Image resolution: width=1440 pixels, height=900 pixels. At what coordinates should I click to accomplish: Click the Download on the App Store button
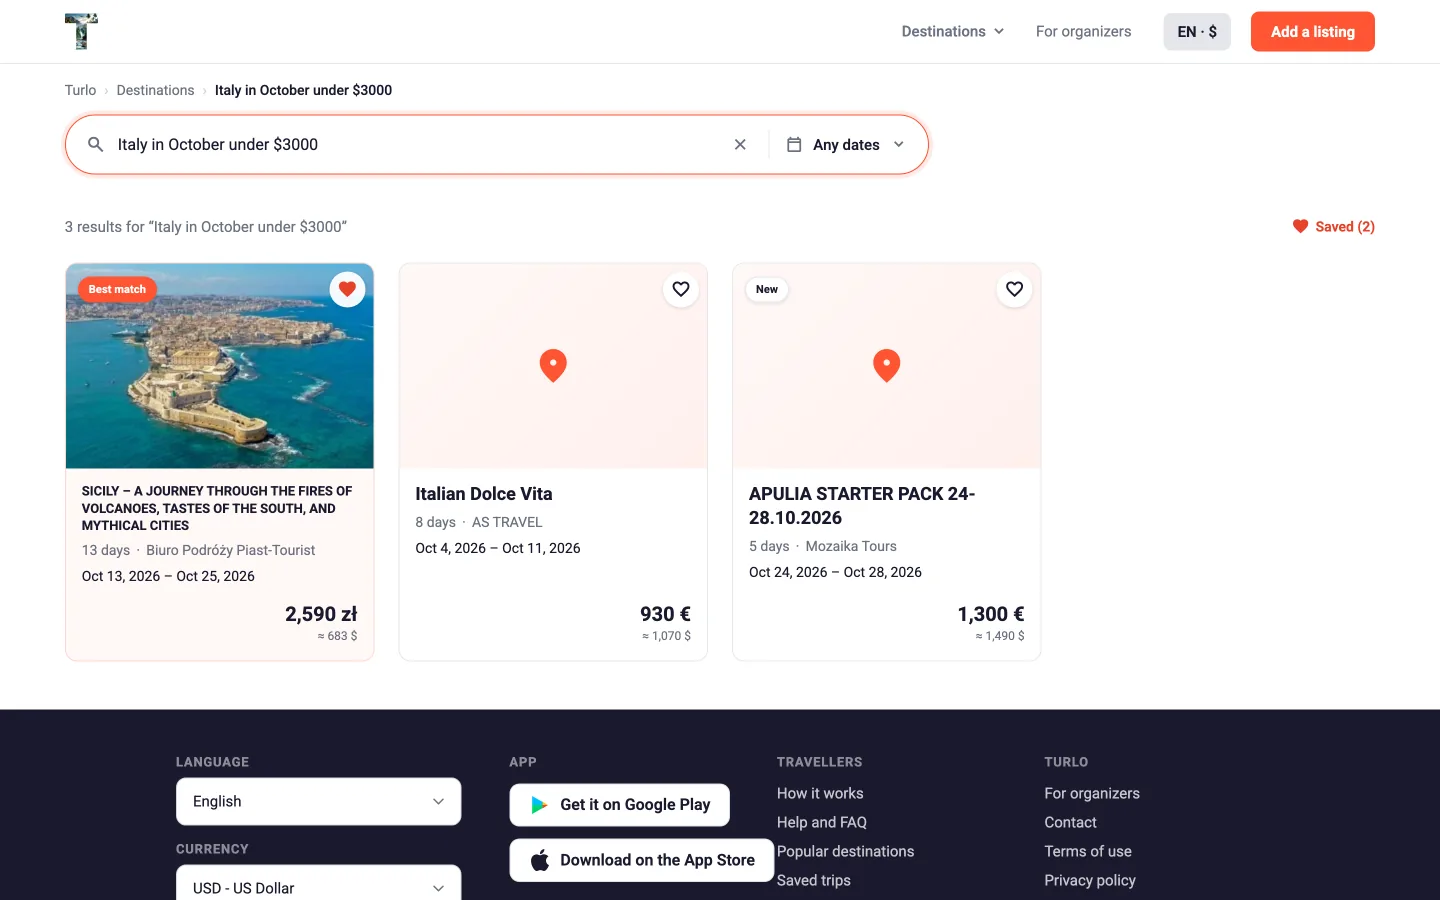(x=641, y=860)
